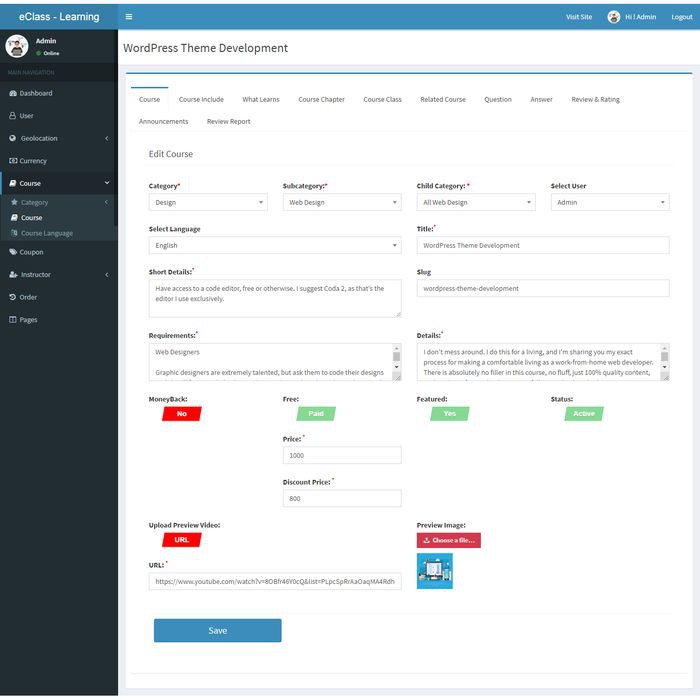700x700 pixels.
Task: Switch to the Course Chapter tab
Action: (321, 100)
